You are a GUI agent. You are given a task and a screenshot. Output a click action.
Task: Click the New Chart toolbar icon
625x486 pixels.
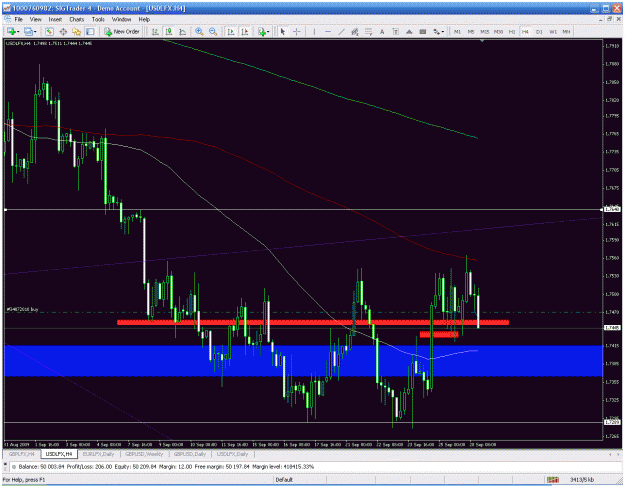click(11, 31)
